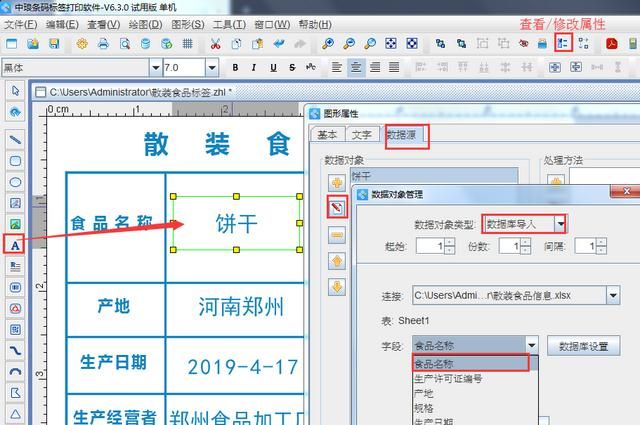Switch to the 数据源 tab
The height and width of the screenshot is (425, 640).
[x=404, y=135]
